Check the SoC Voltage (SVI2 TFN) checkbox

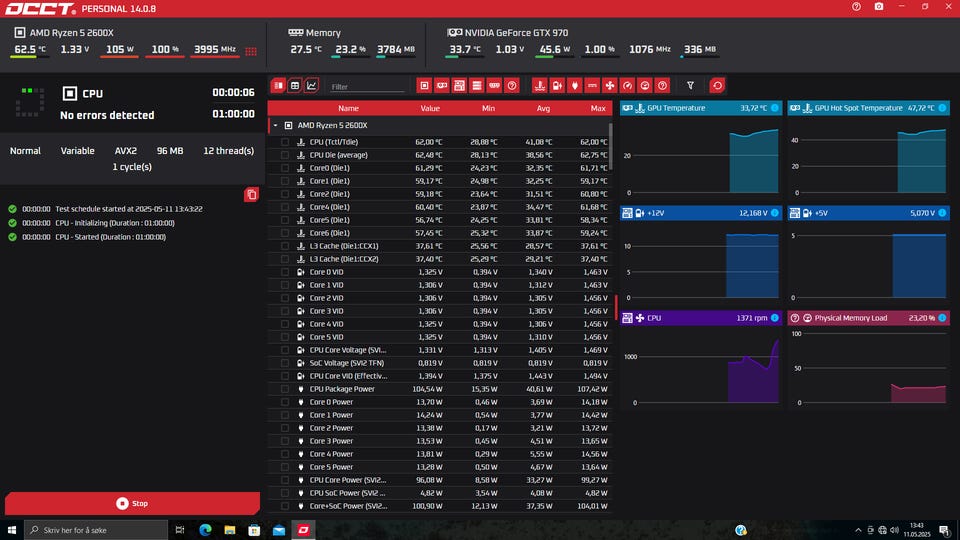tap(285, 363)
